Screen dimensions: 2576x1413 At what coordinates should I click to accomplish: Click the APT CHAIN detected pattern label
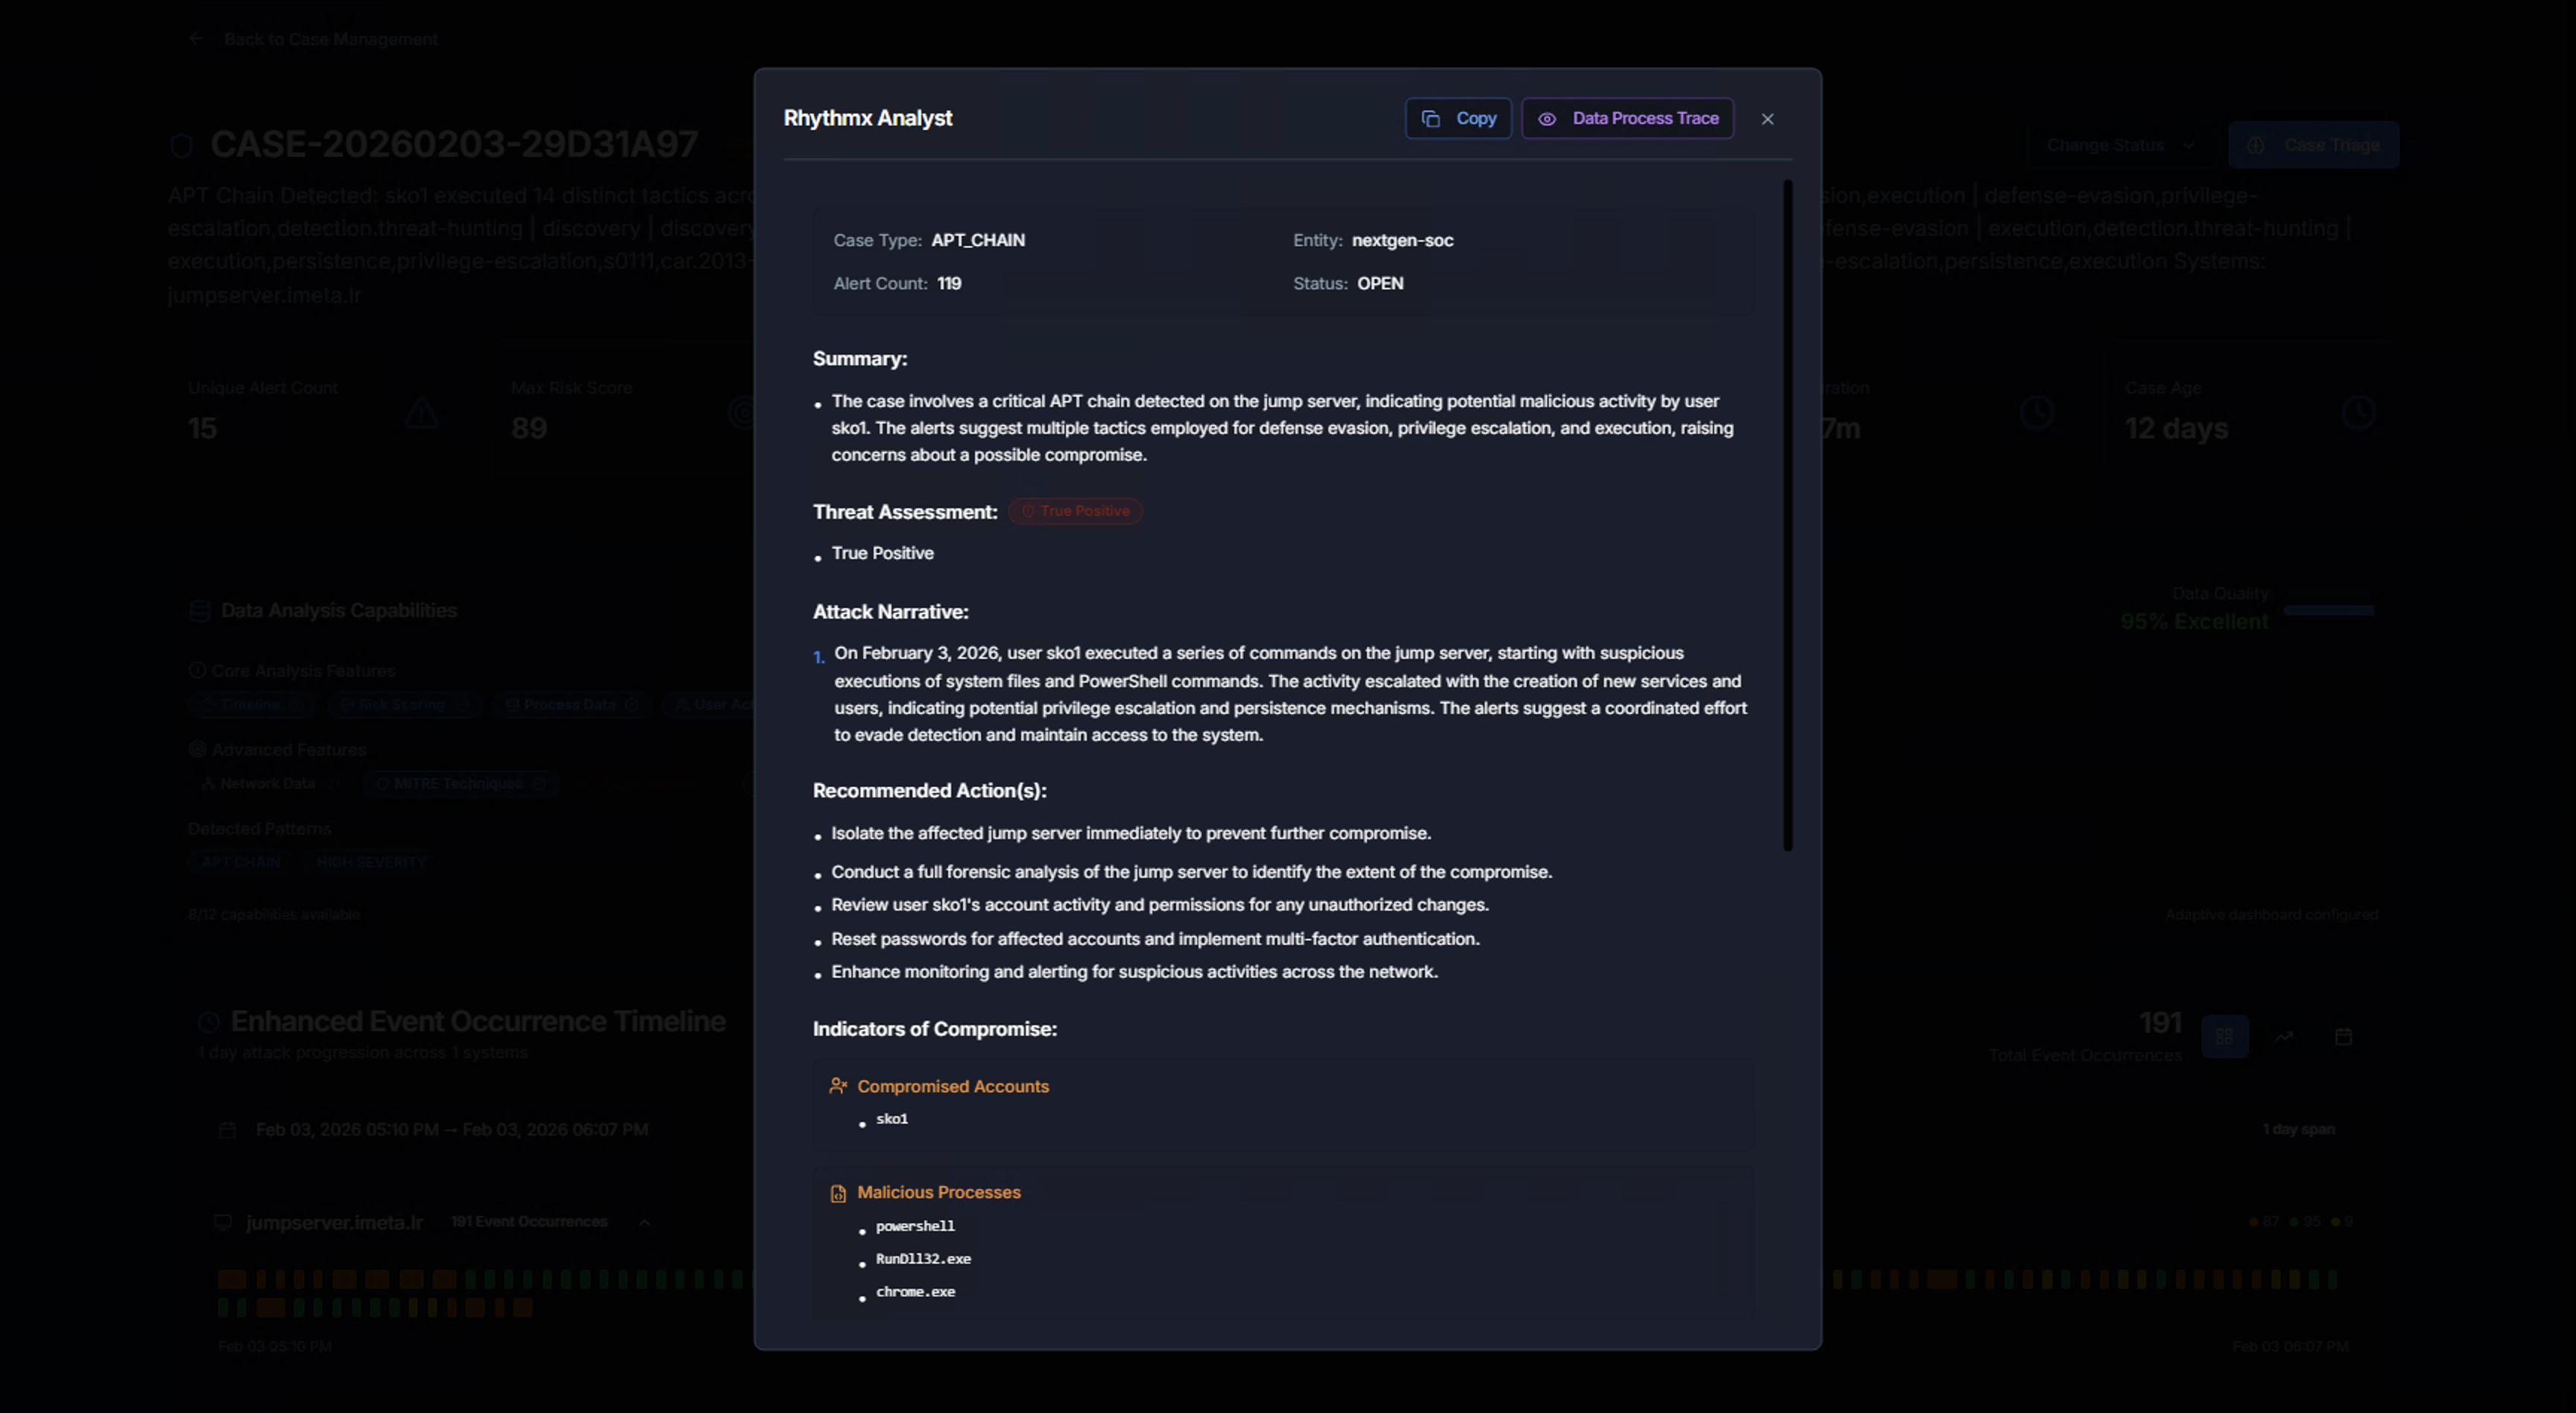[240, 861]
